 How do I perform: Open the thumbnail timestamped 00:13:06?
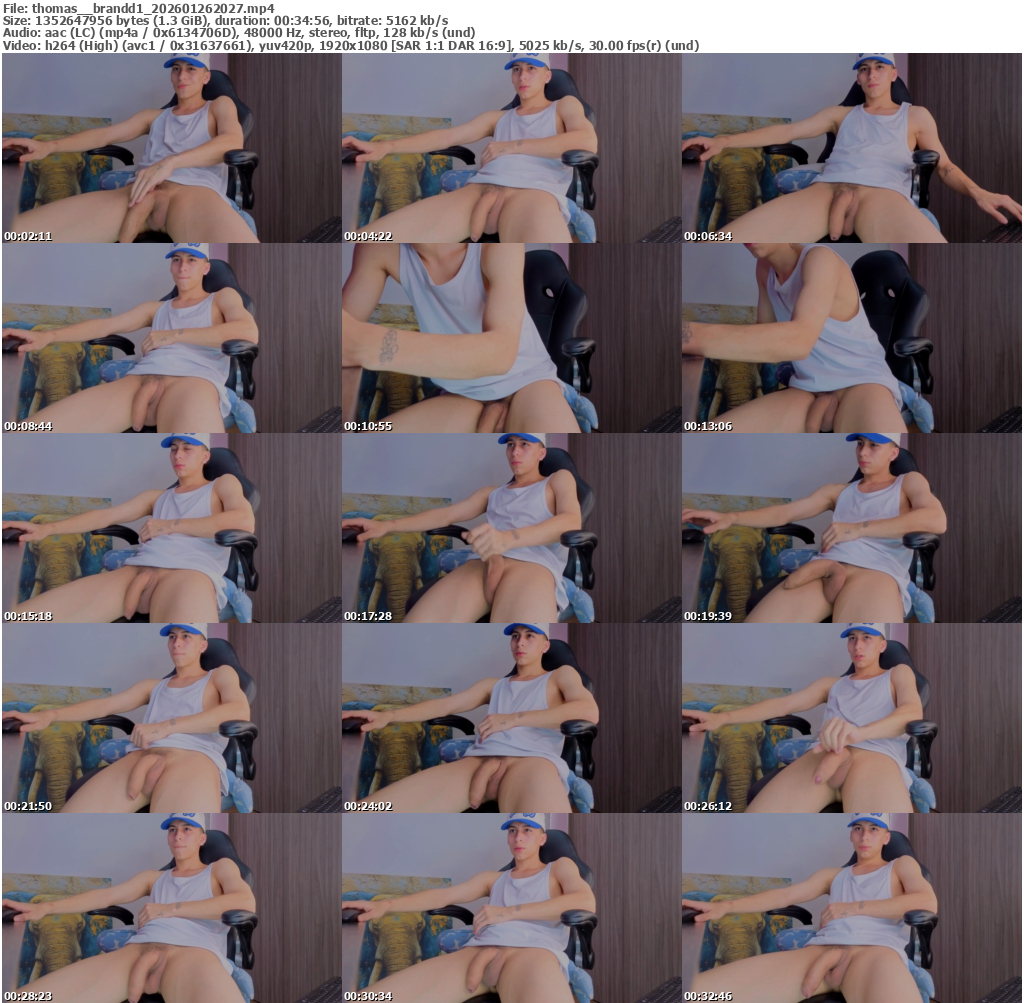[x=851, y=338]
